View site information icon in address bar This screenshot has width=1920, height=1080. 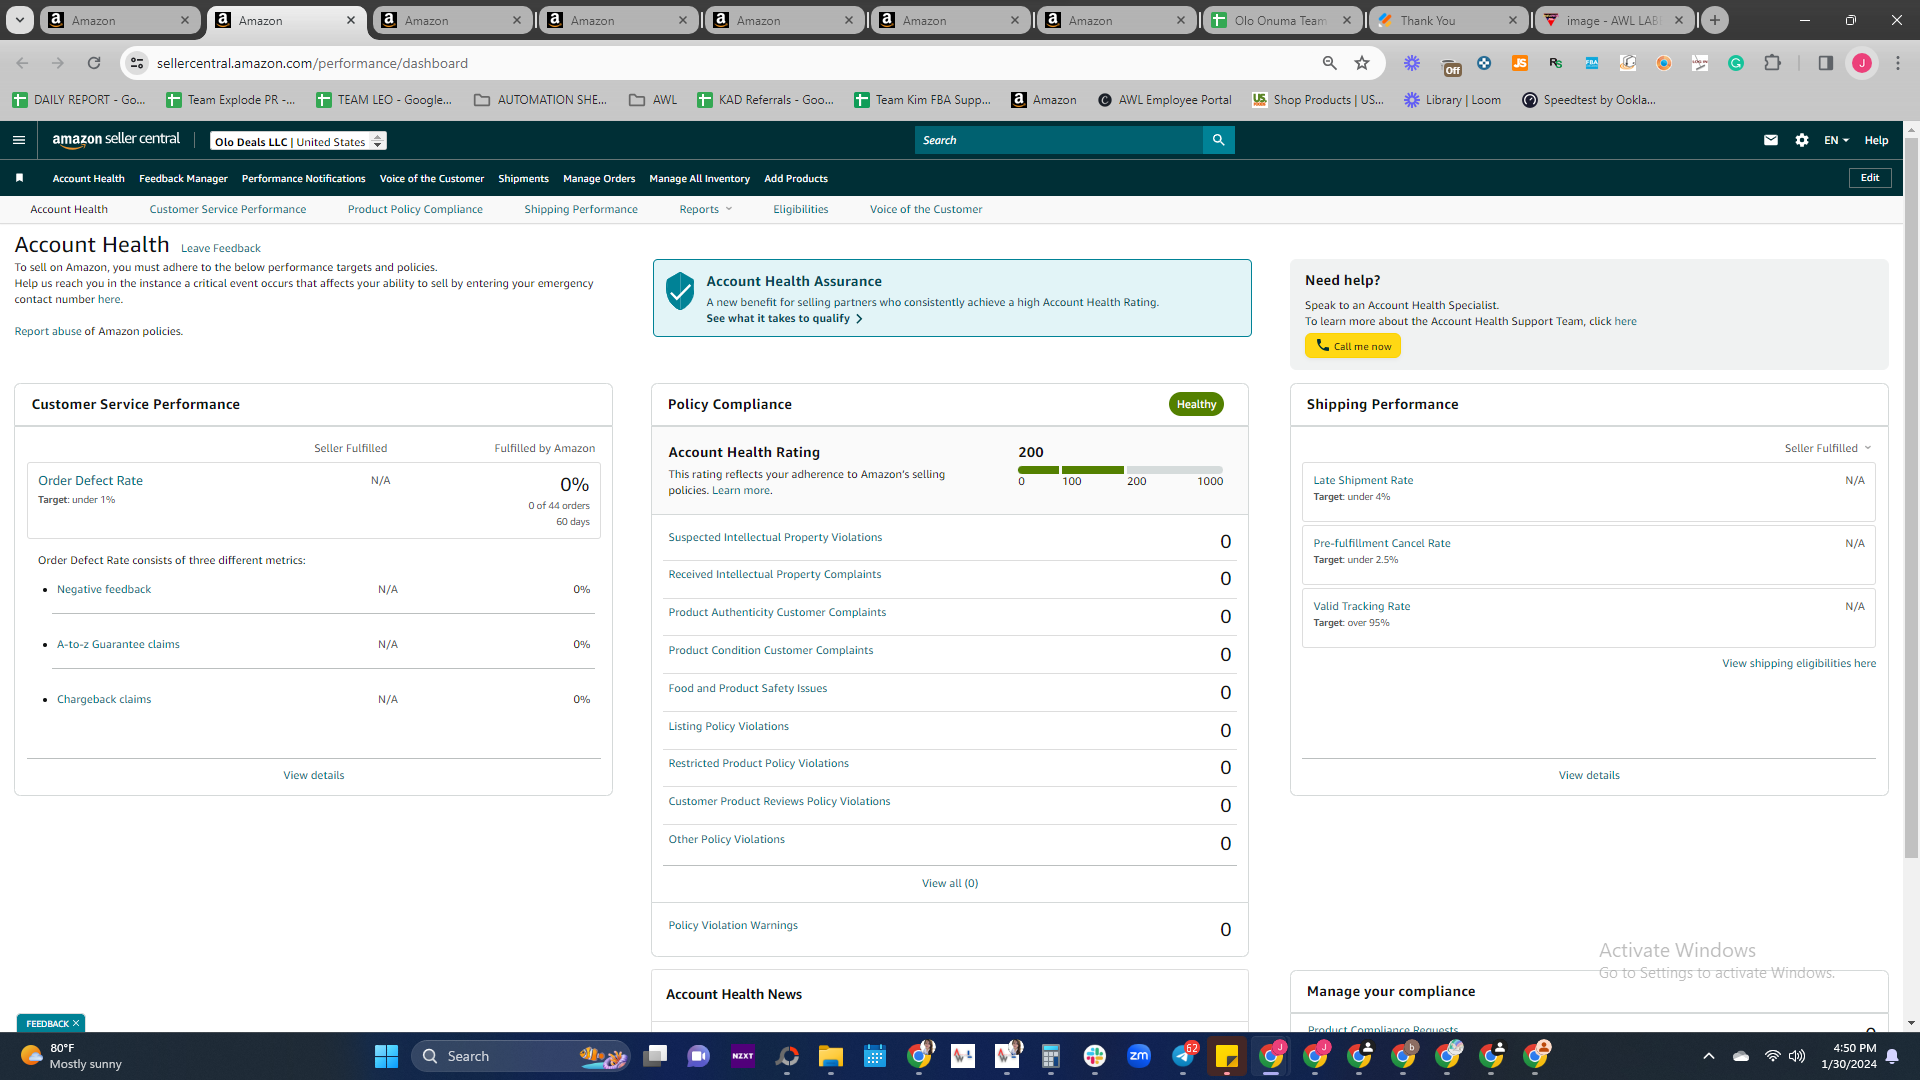pyautogui.click(x=137, y=63)
